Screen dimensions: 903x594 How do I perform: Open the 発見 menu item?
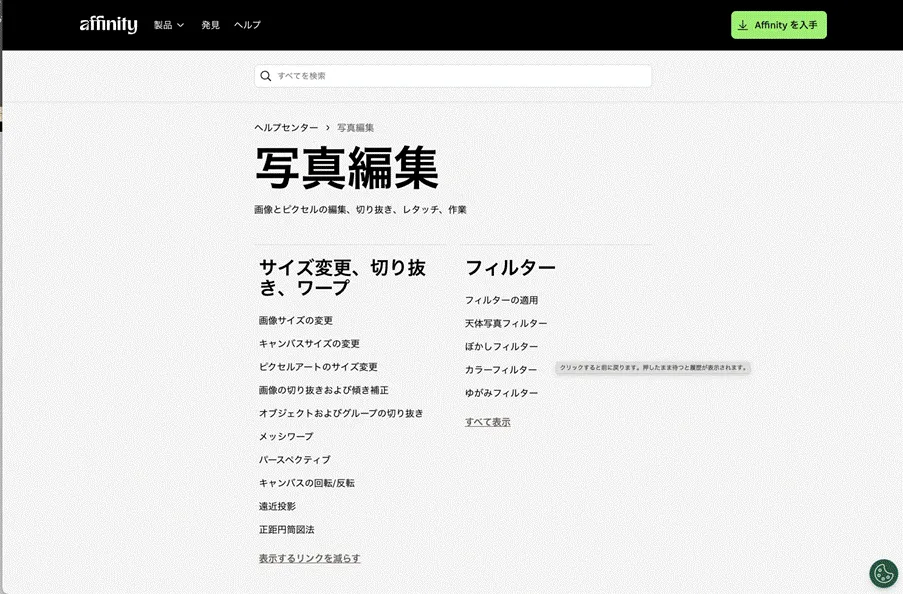pos(210,25)
